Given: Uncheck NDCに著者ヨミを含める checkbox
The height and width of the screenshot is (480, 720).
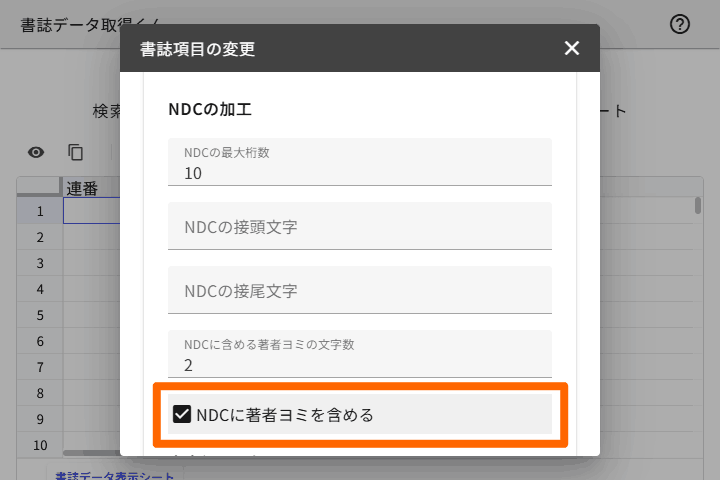Looking at the screenshot, I should [182, 414].
